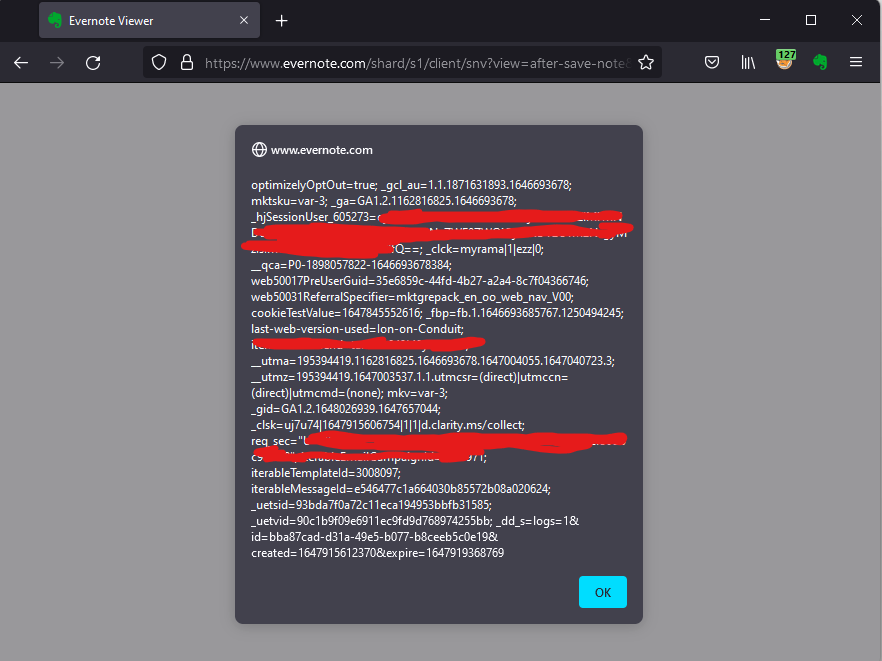
Task: Go back to the previous page
Action: [x=21, y=62]
